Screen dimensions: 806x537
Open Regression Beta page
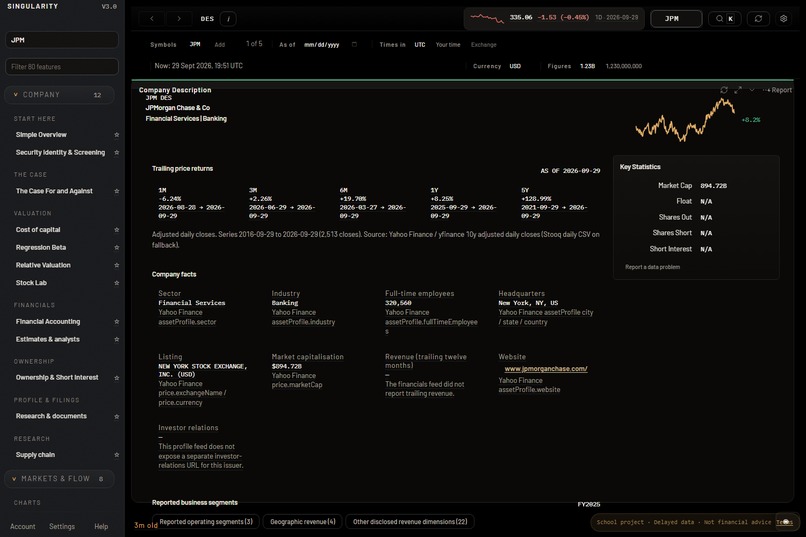coord(41,248)
